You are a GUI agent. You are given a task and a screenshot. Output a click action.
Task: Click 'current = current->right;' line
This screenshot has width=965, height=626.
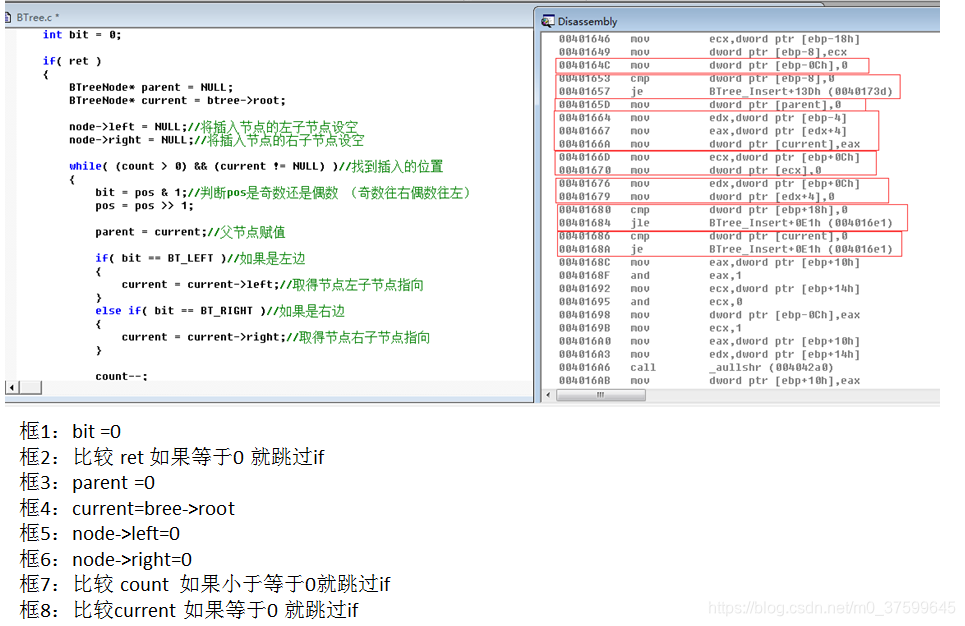[276, 337]
